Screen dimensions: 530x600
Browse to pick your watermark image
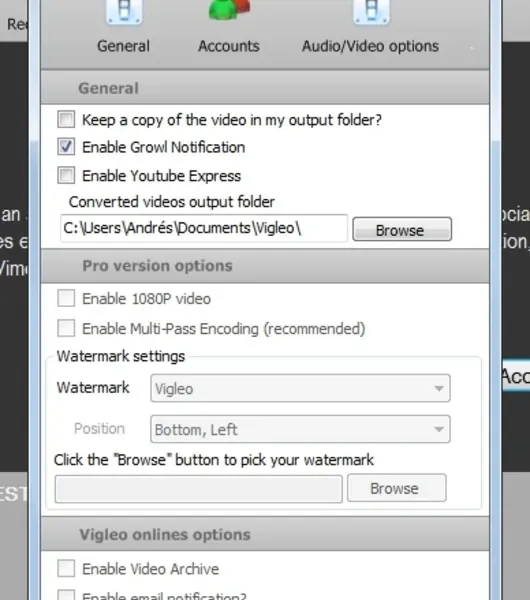point(396,488)
